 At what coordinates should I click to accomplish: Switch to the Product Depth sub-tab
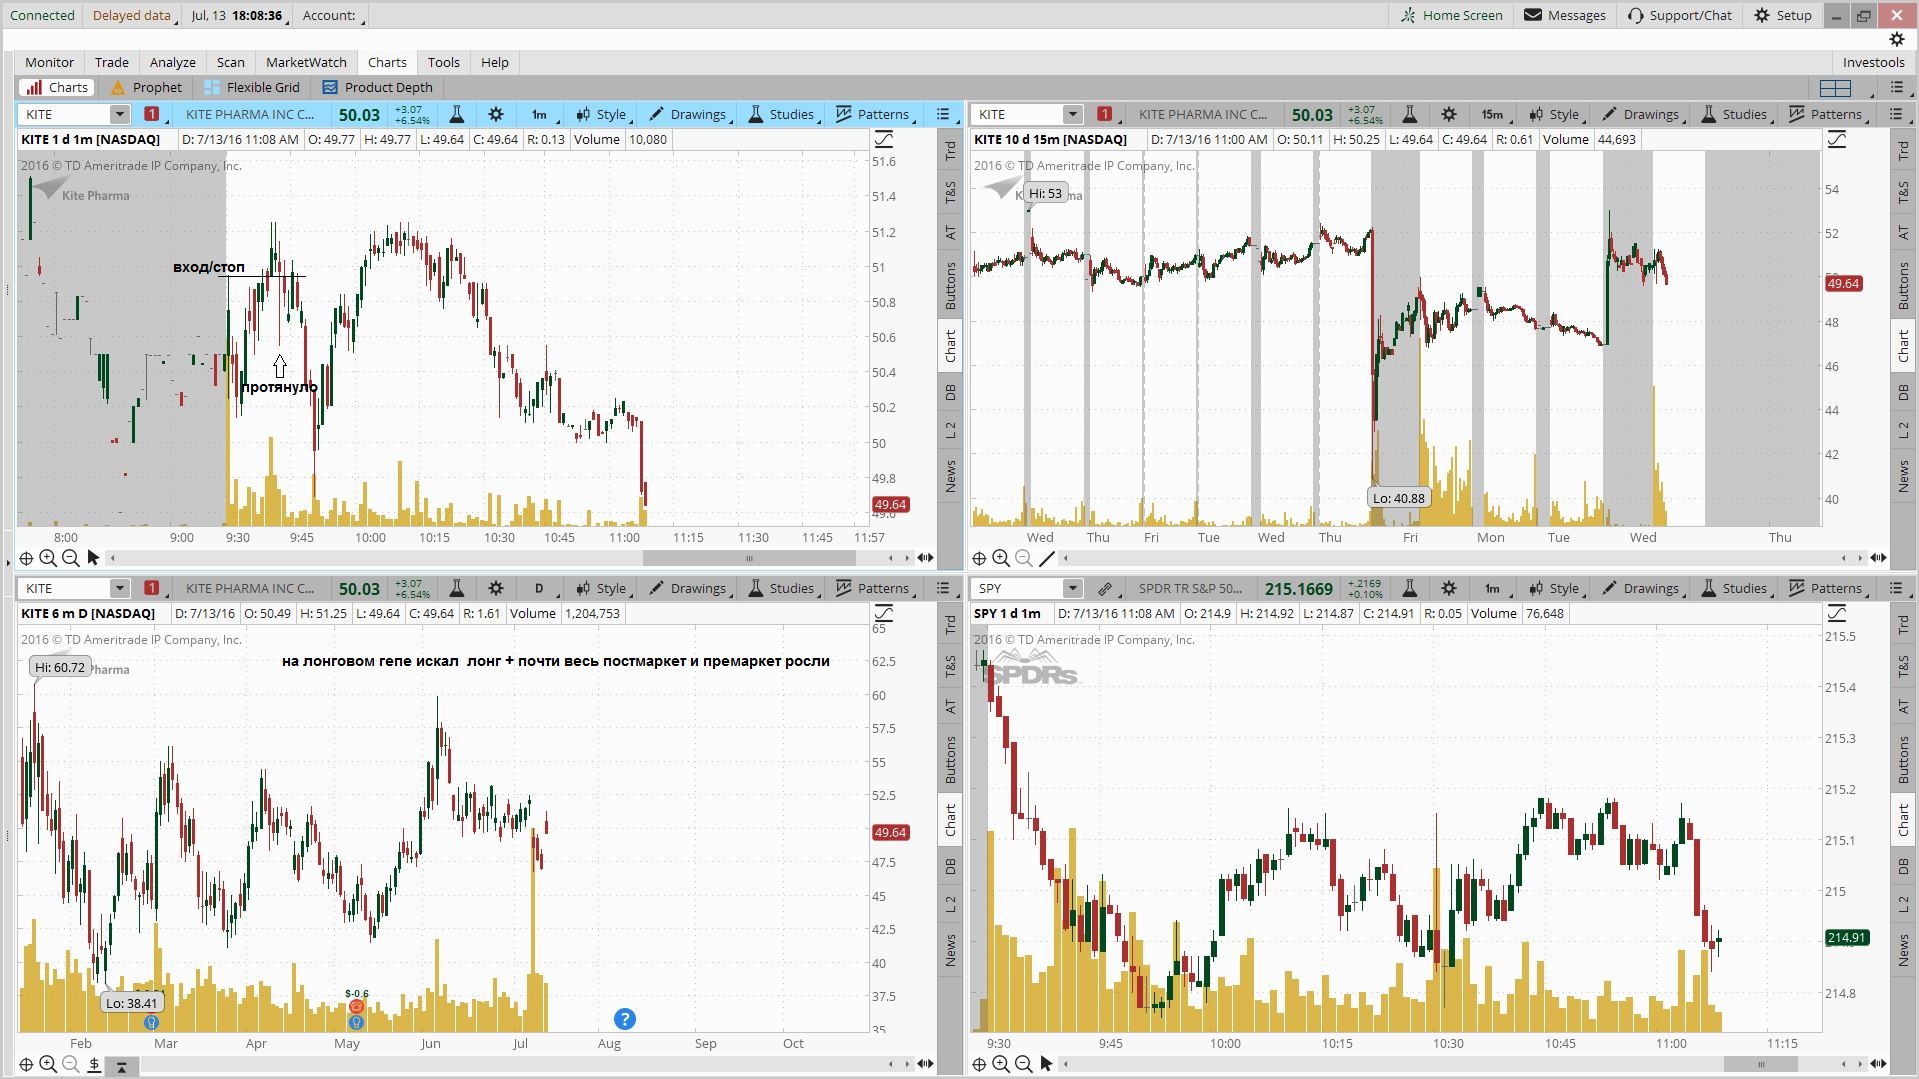pos(378,87)
